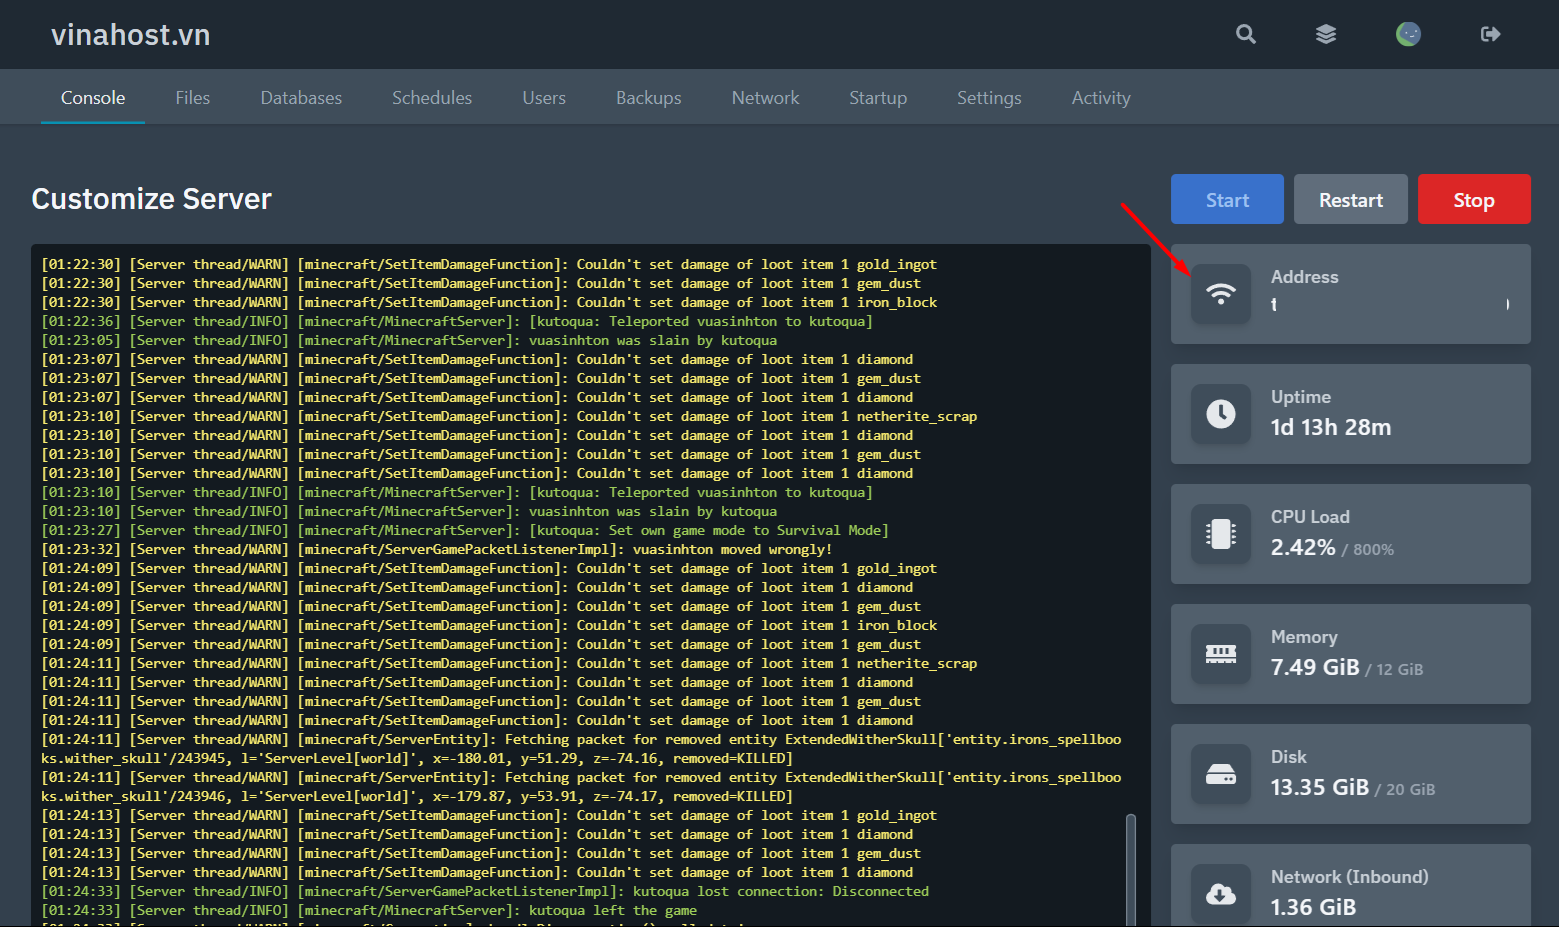Open the Activity tab
The image size is (1559, 927).
point(1101,98)
